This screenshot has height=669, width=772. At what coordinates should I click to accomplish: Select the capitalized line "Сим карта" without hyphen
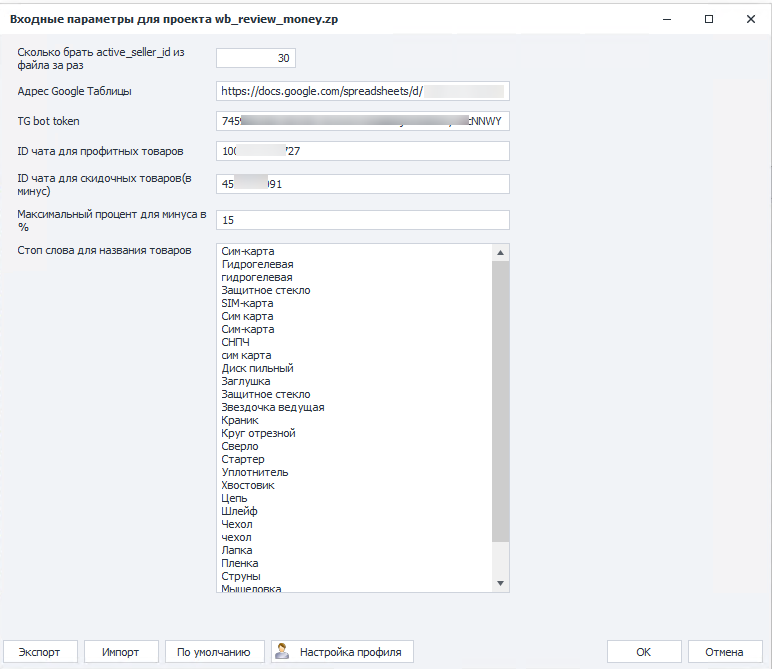[x=247, y=317]
